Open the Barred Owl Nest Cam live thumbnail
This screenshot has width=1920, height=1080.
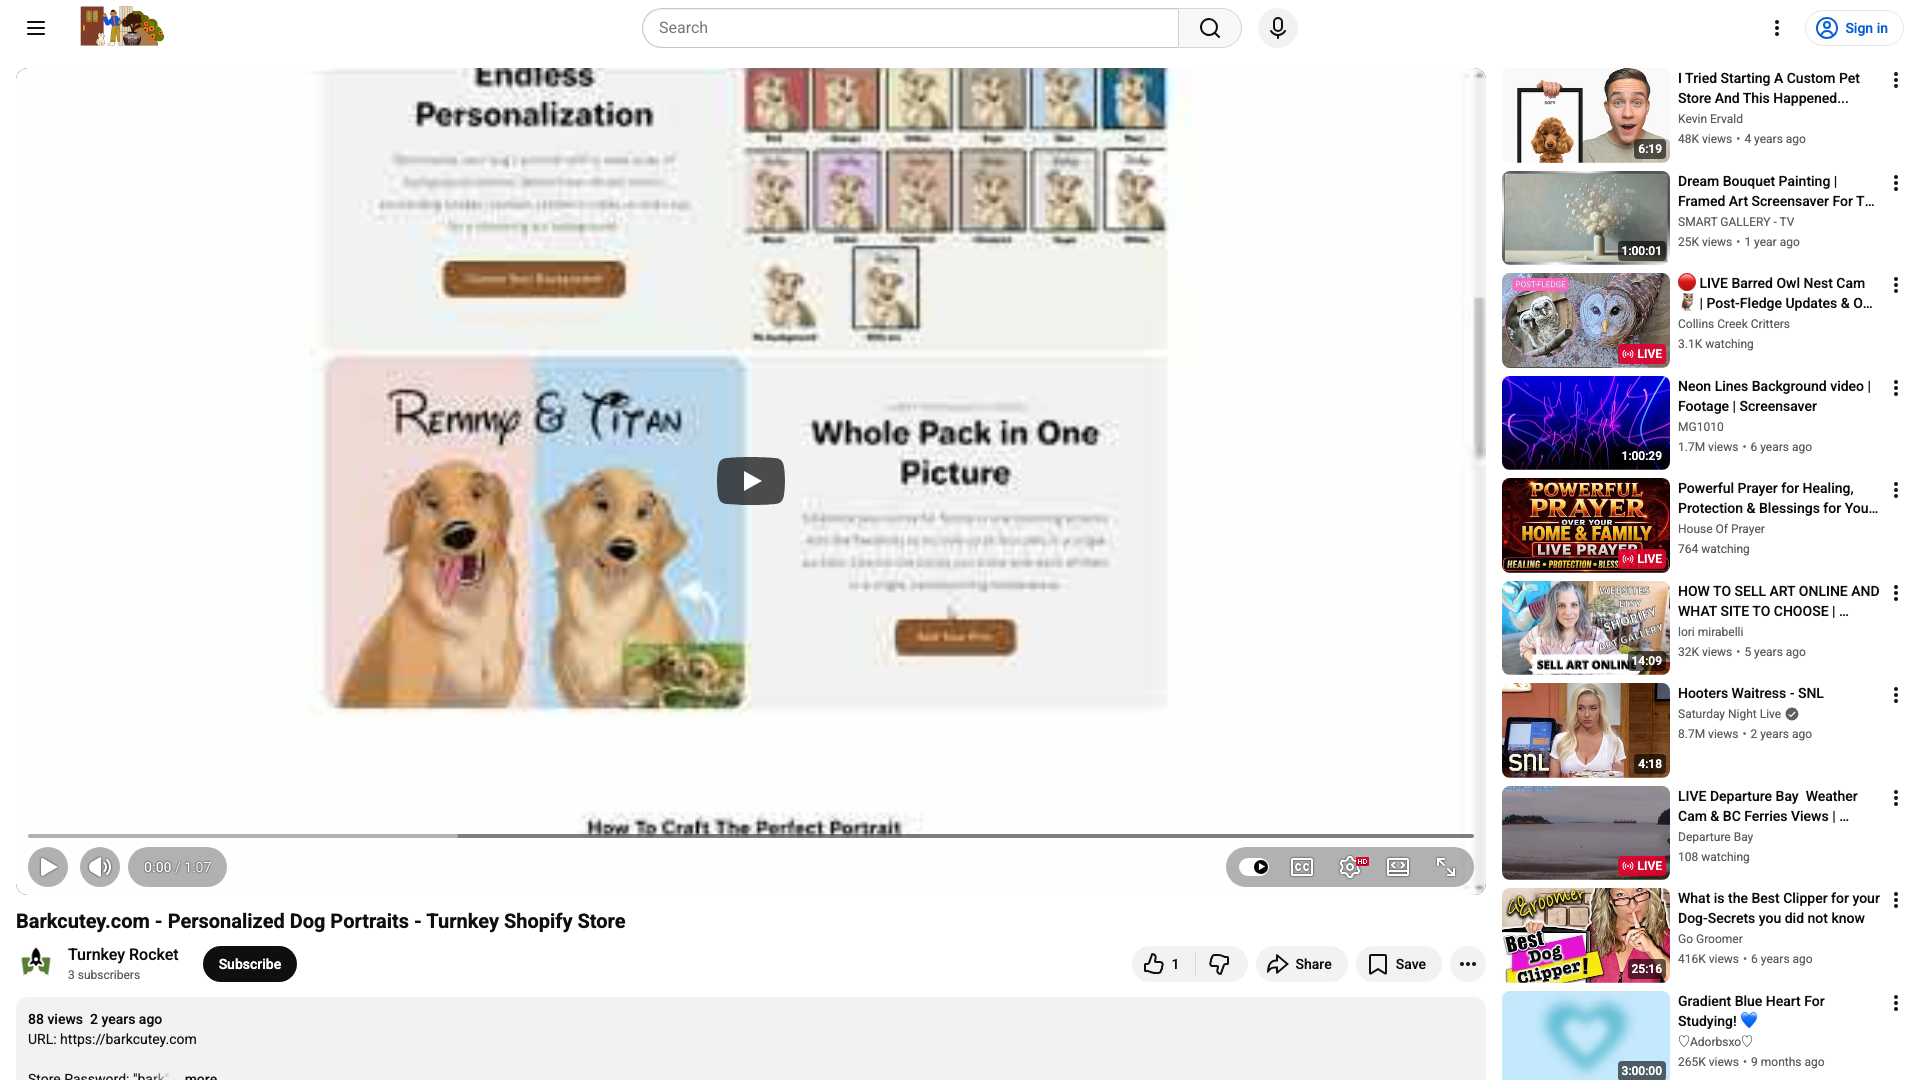pos(1586,320)
